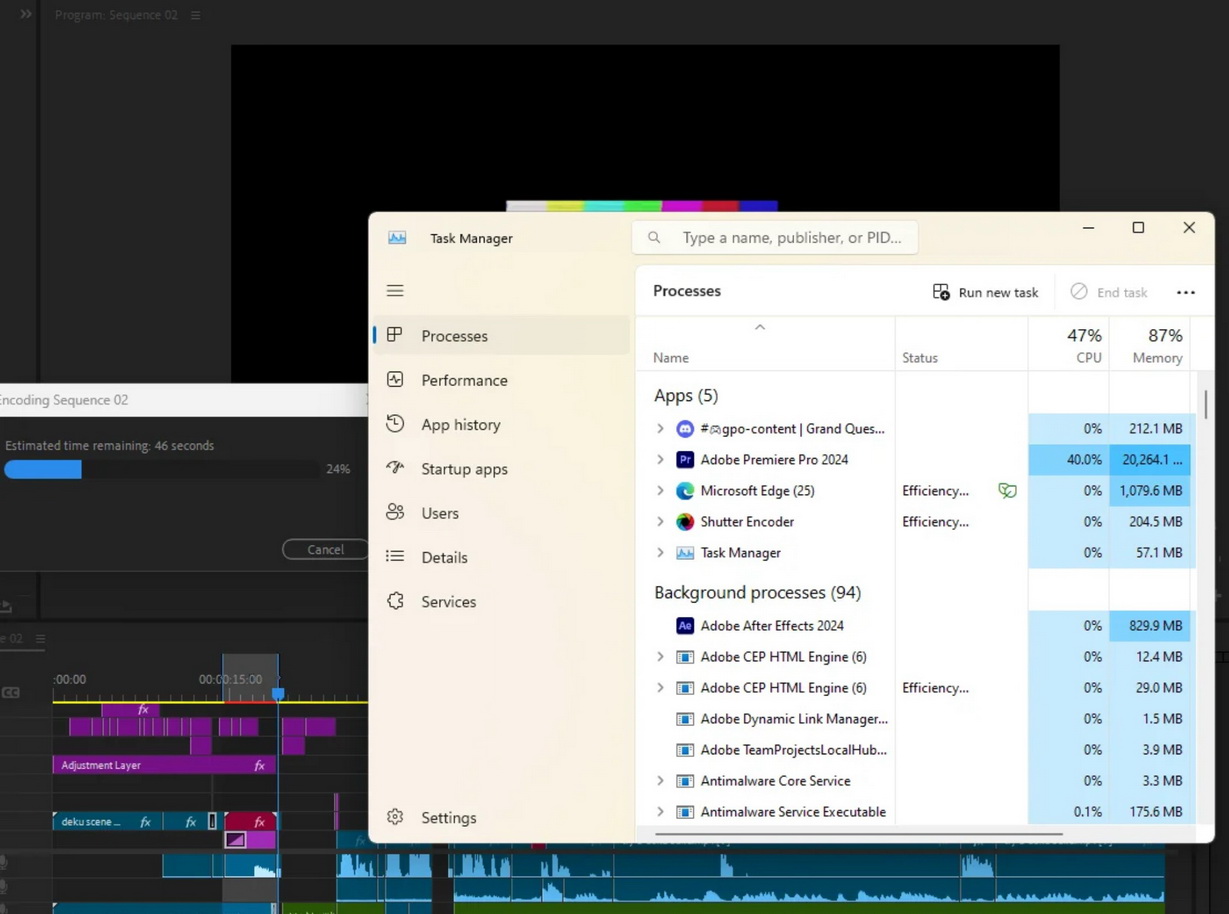Screen dimensions: 1229x914
Task: Open Task Manager Settings
Action: (448, 817)
